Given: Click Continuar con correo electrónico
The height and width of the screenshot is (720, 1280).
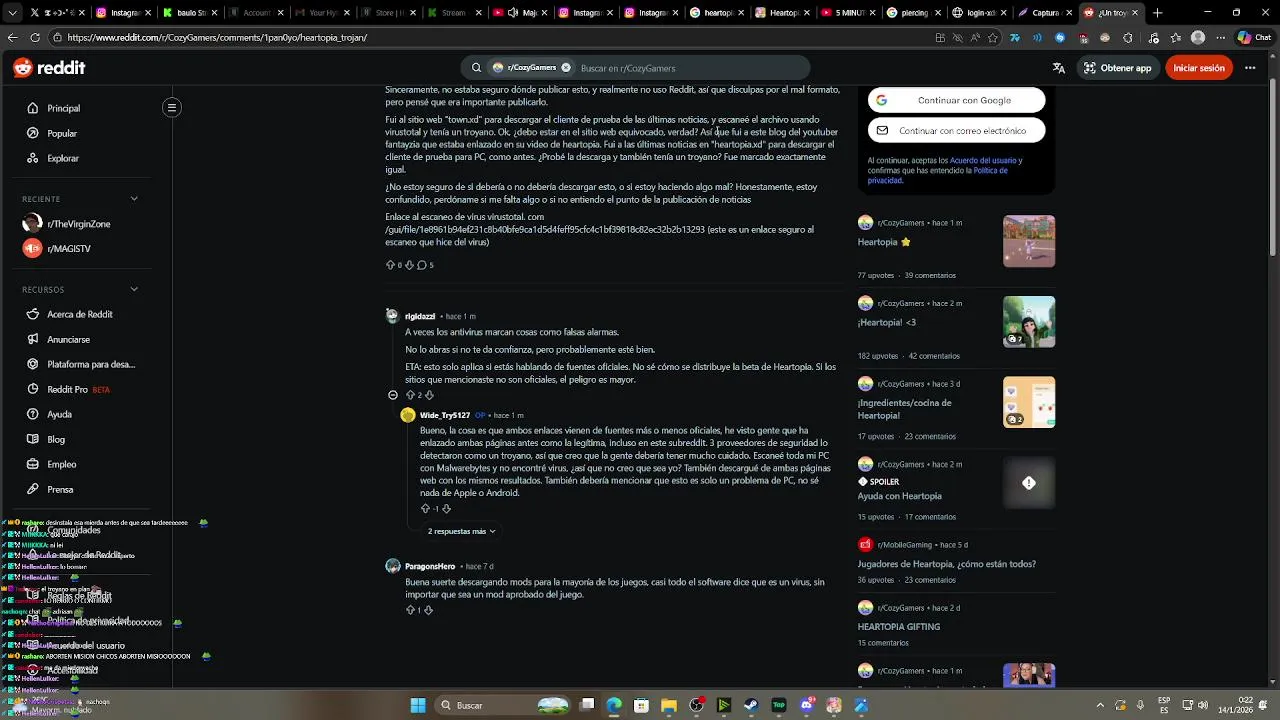Looking at the screenshot, I should coord(956,130).
